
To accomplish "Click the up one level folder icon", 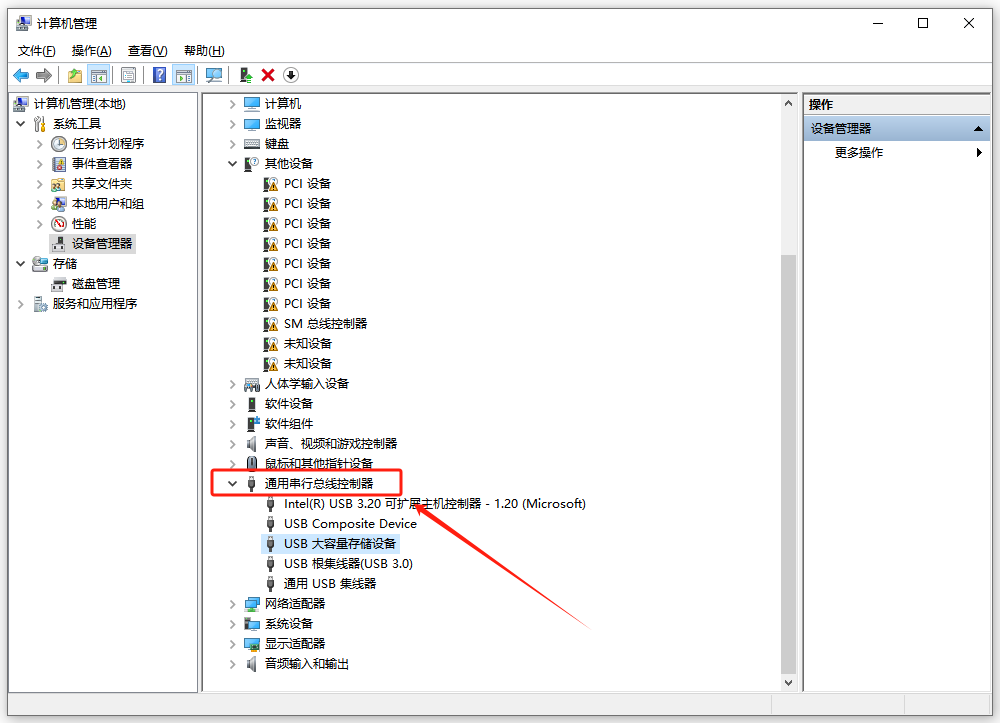I will pos(74,75).
